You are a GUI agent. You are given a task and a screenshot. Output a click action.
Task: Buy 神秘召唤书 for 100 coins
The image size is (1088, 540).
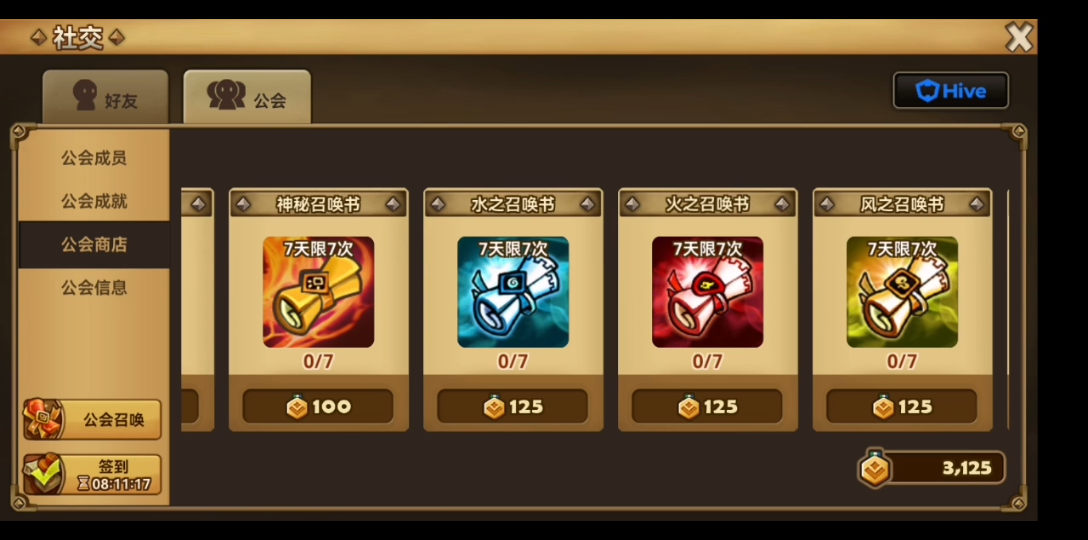click(x=318, y=407)
